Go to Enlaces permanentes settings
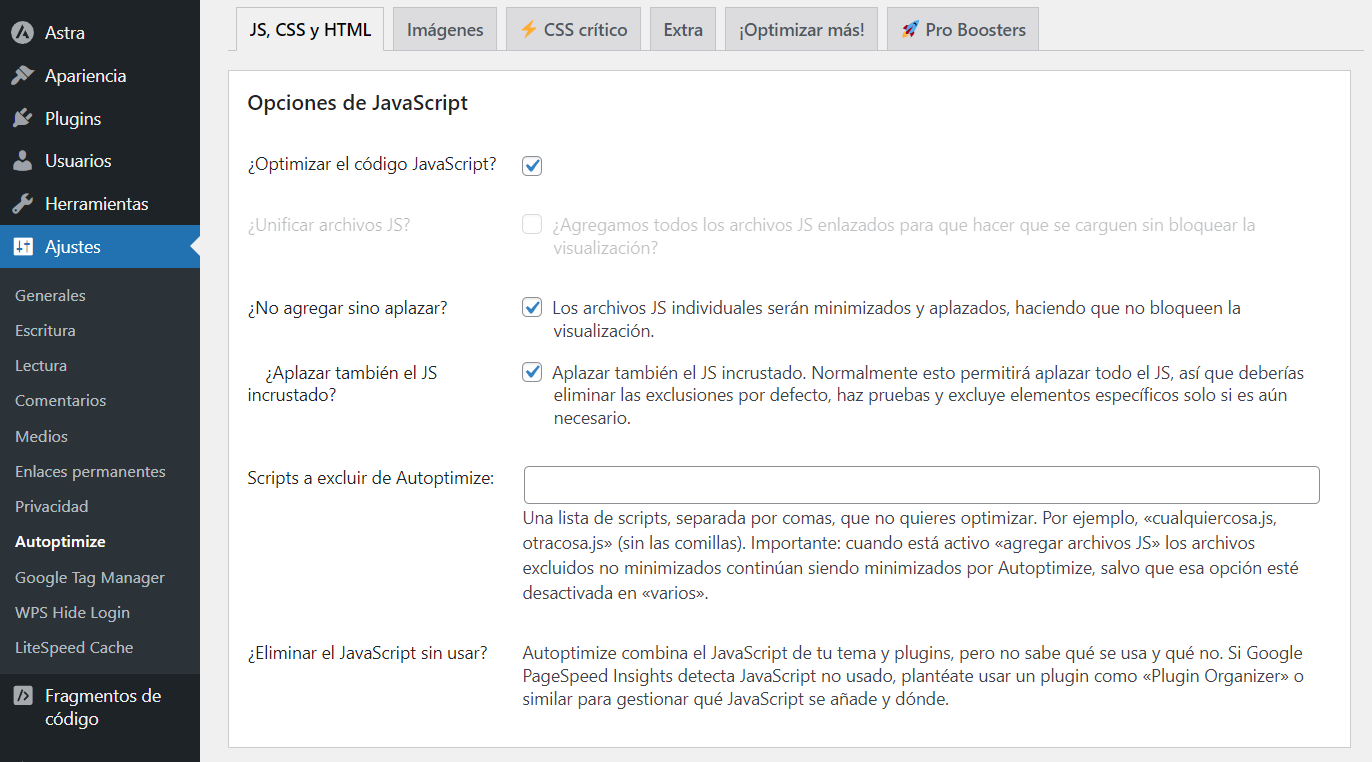Screen dimensions: 1372x762 (89, 470)
